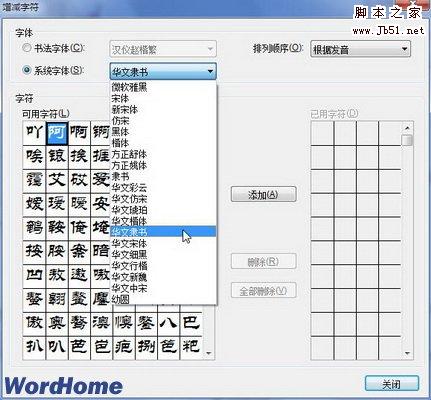This screenshot has width=431, height=400.
Task: Select the 傲 character cell
Action: pyautogui.click(x=34, y=324)
